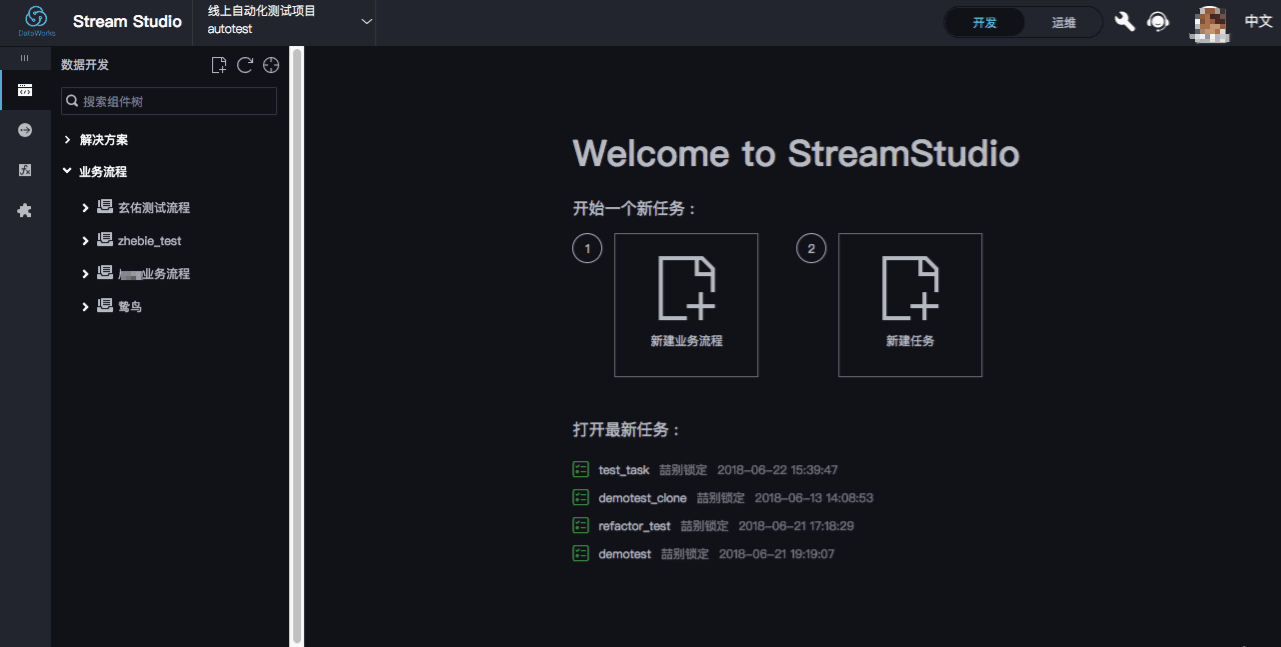Click the 新建任务 card
Image resolution: width=1281 pixels, height=647 pixels.
tap(910, 305)
